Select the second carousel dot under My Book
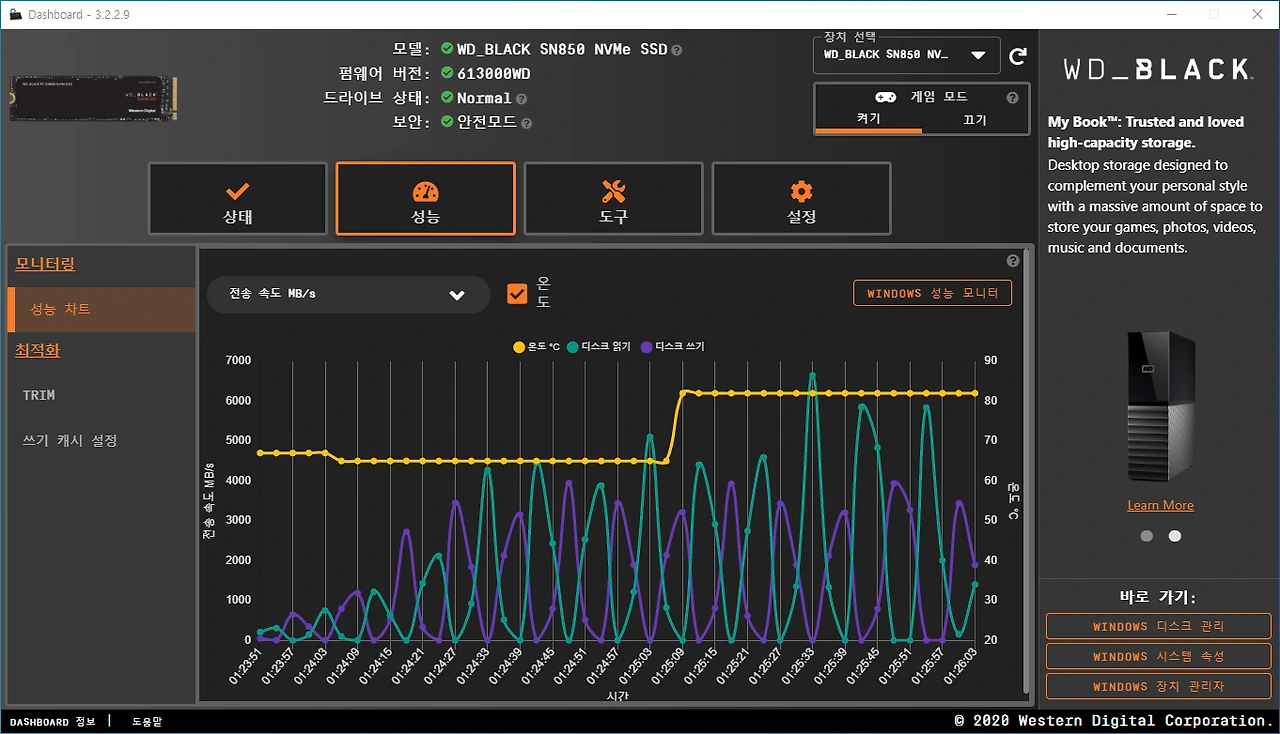 [1174, 535]
